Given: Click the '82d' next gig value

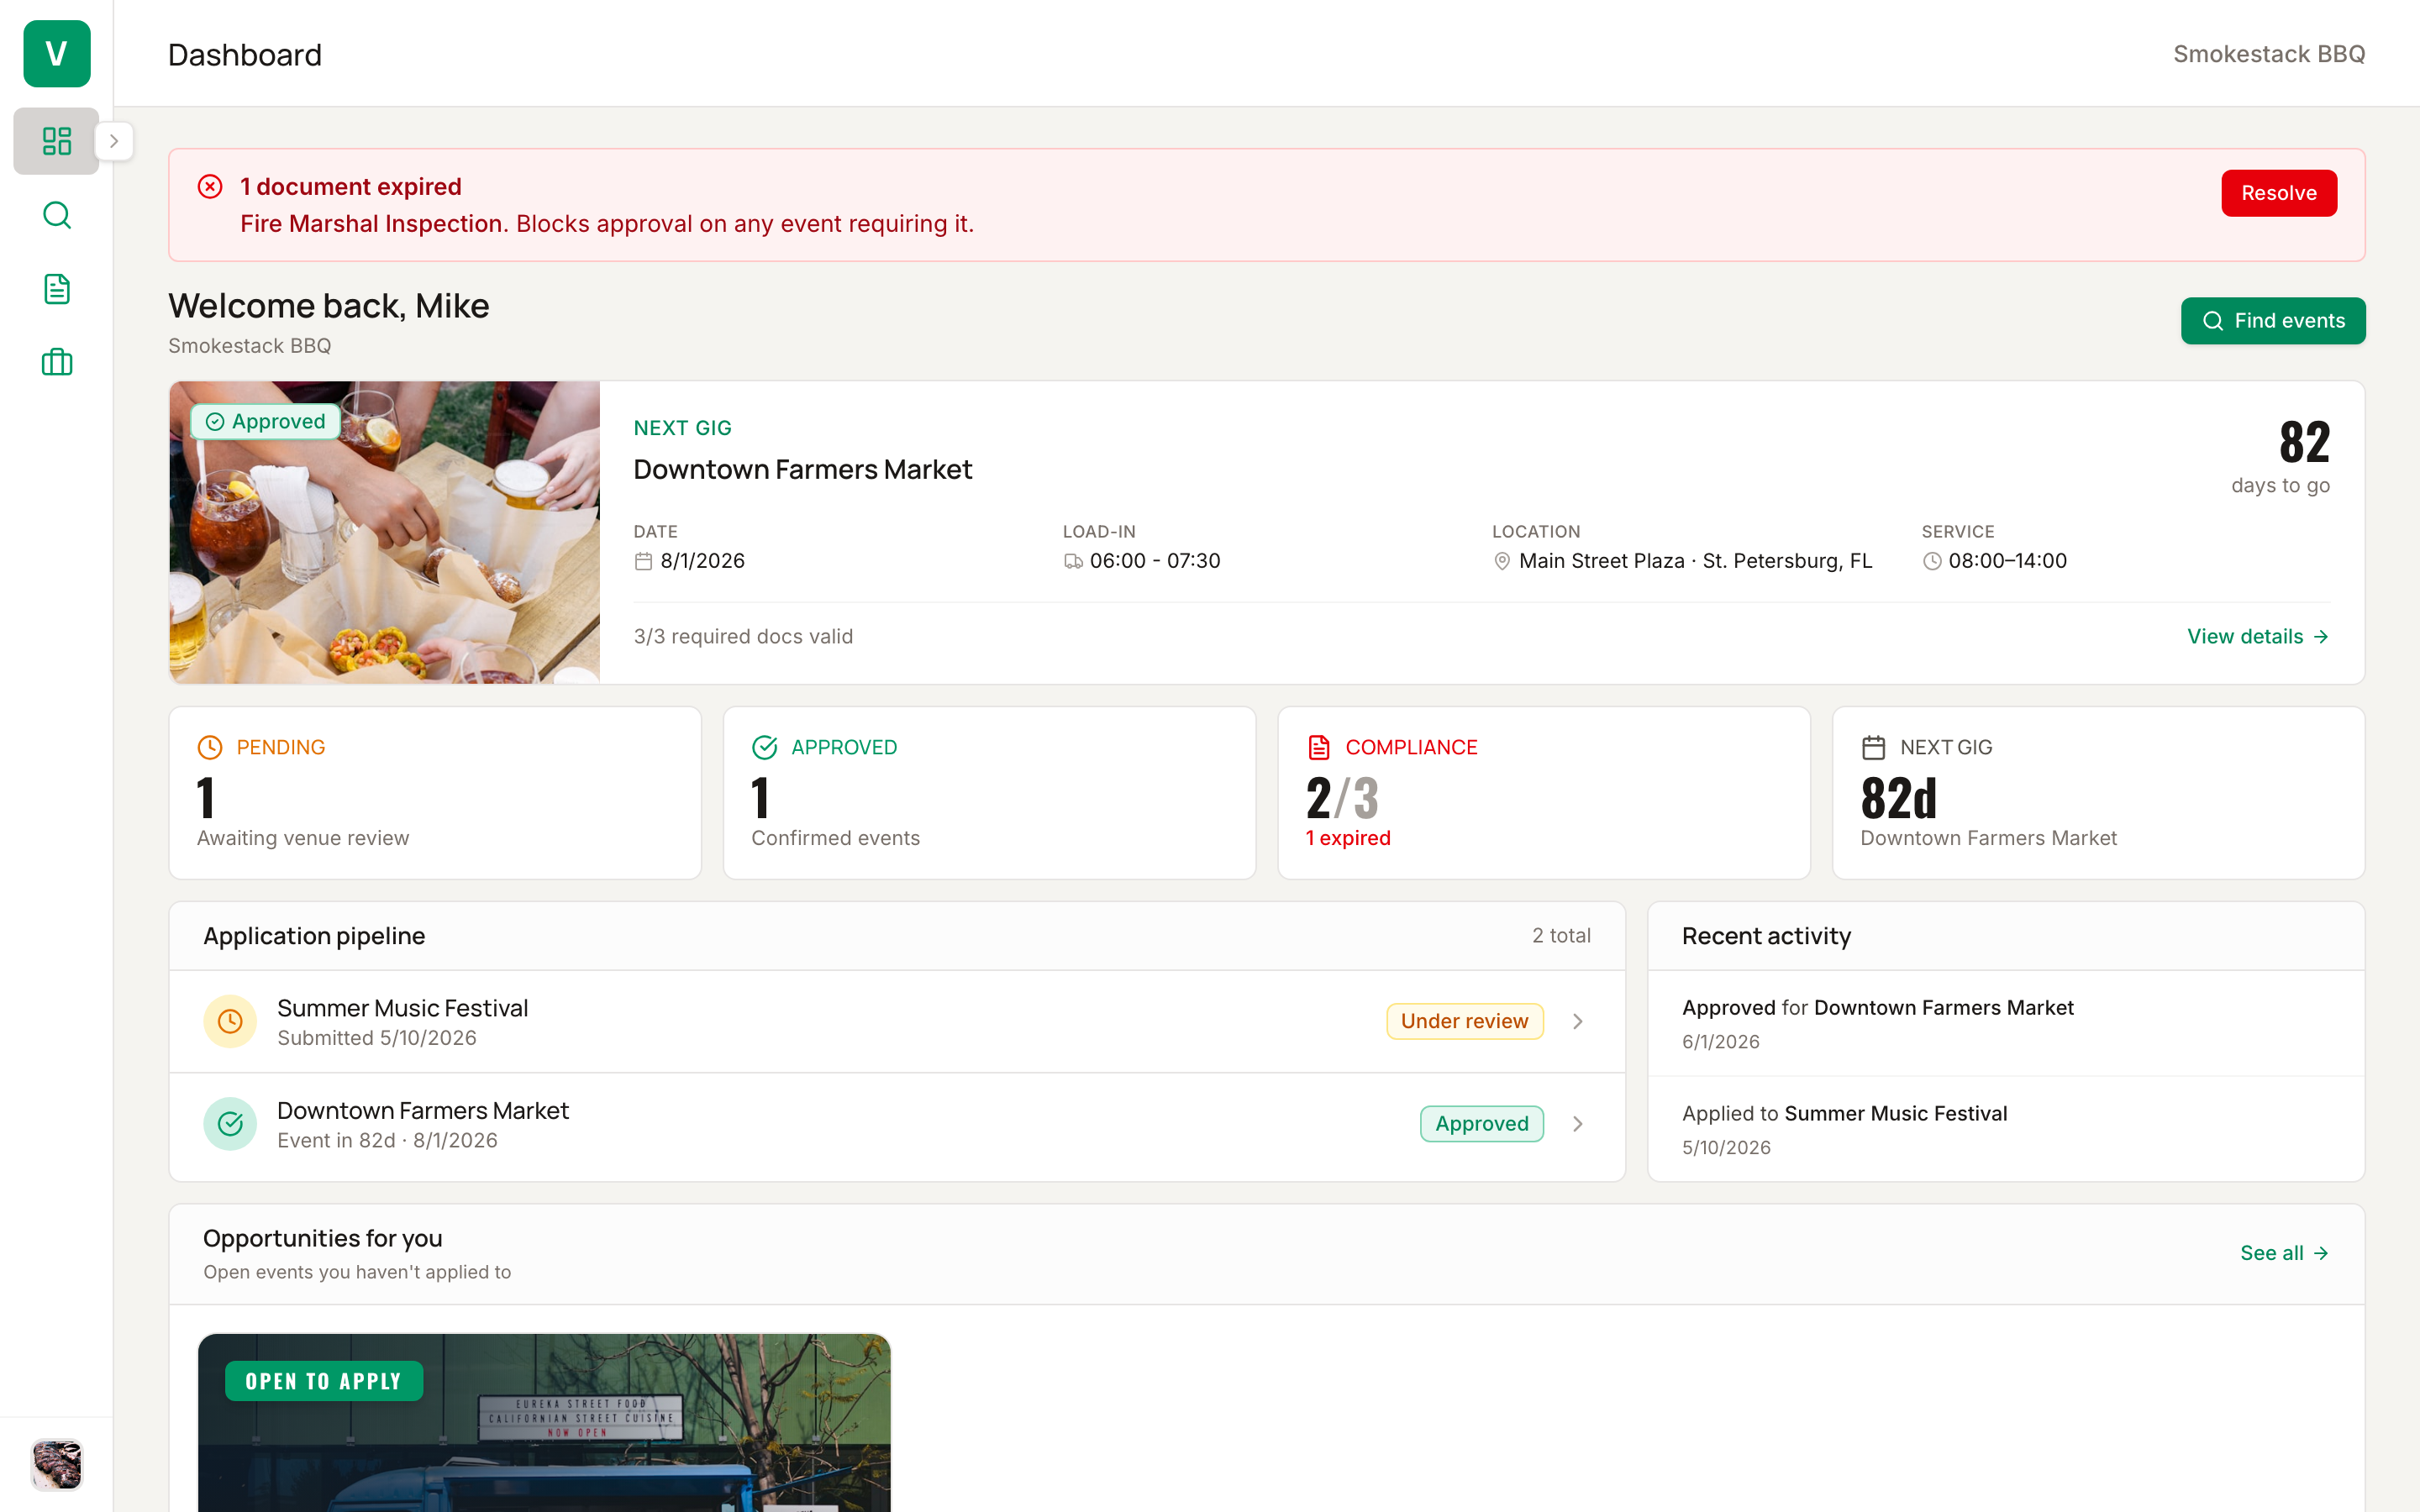Looking at the screenshot, I should [1898, 798].
